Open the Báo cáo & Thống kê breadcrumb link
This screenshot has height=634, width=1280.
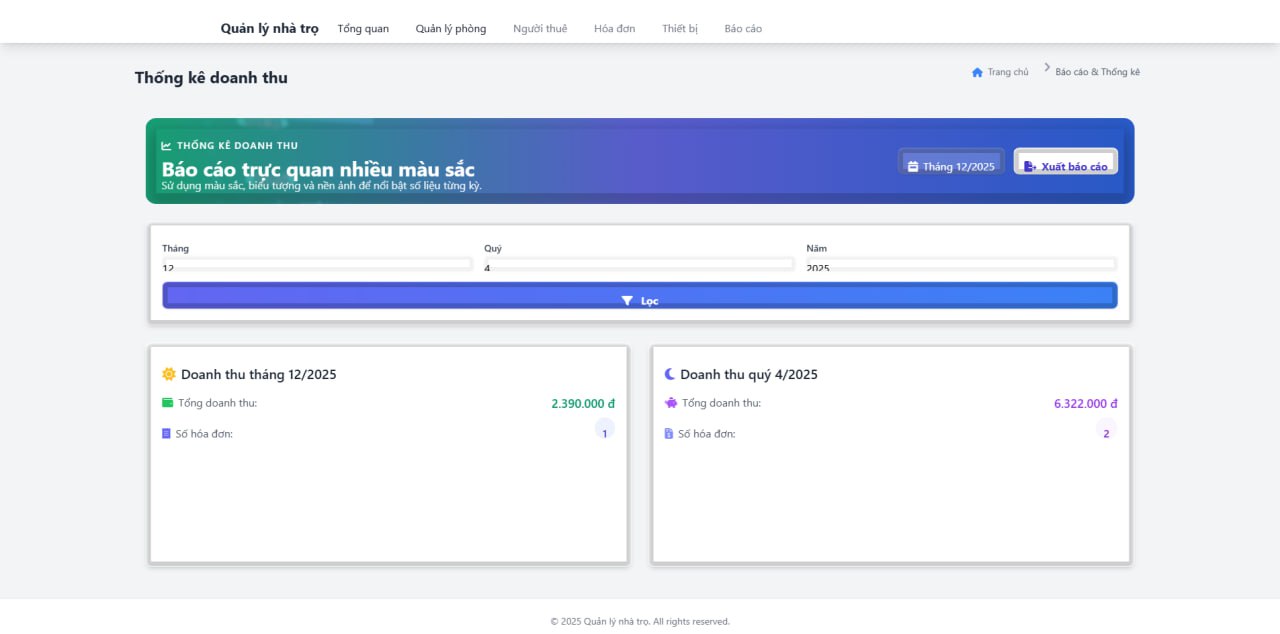coord(1095,71)
